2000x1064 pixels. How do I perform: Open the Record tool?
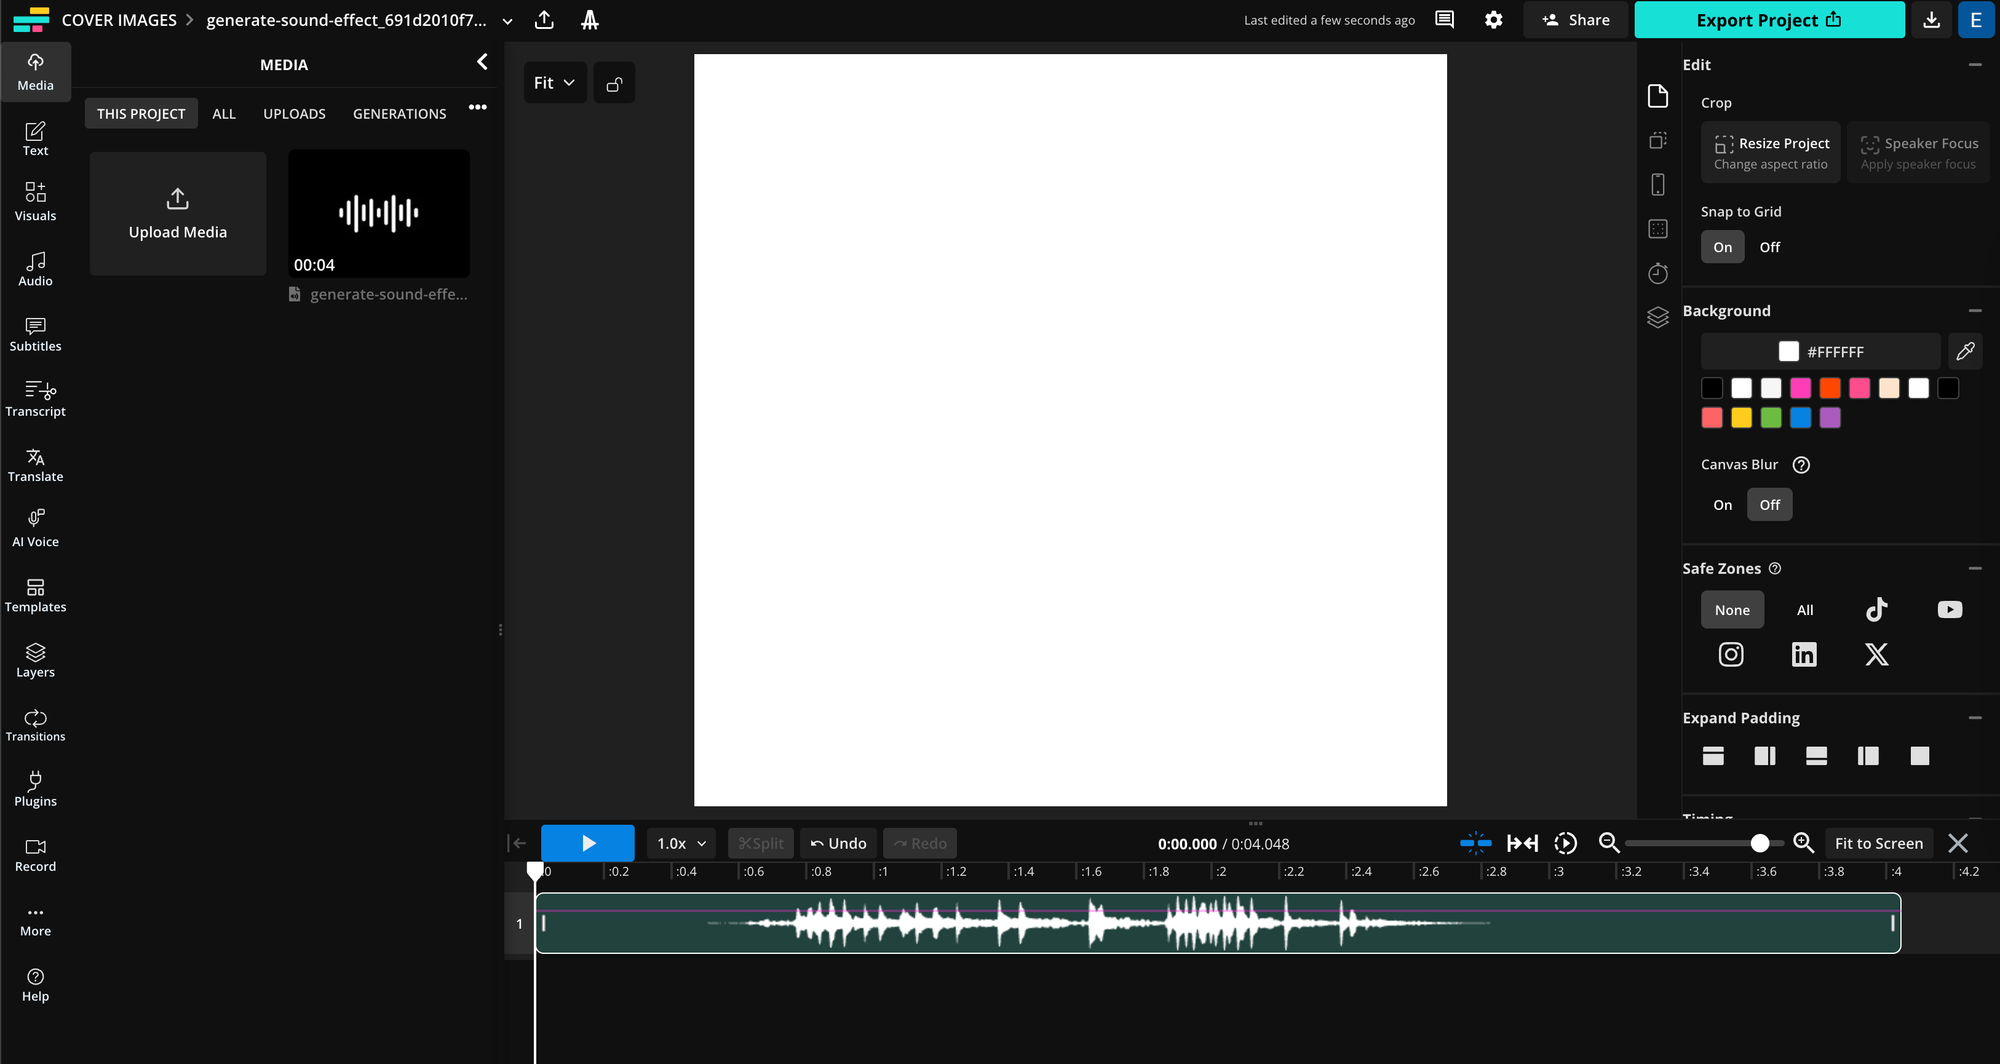(35, 852)
